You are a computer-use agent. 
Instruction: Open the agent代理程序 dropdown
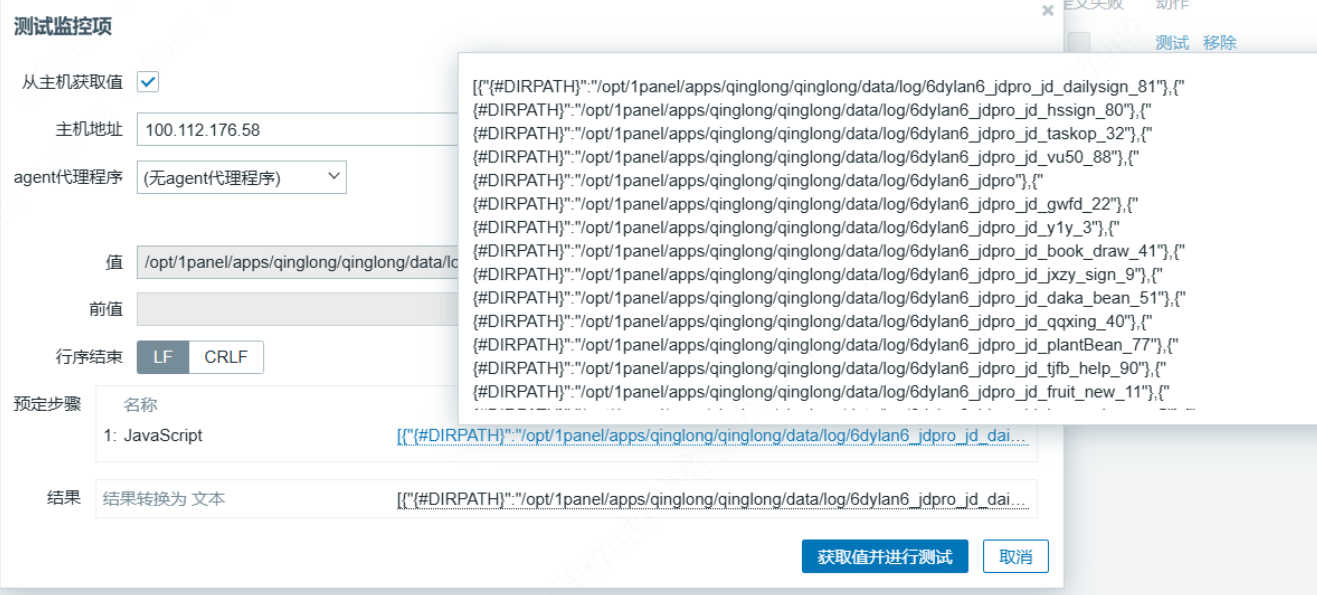(x=241, y=178)
